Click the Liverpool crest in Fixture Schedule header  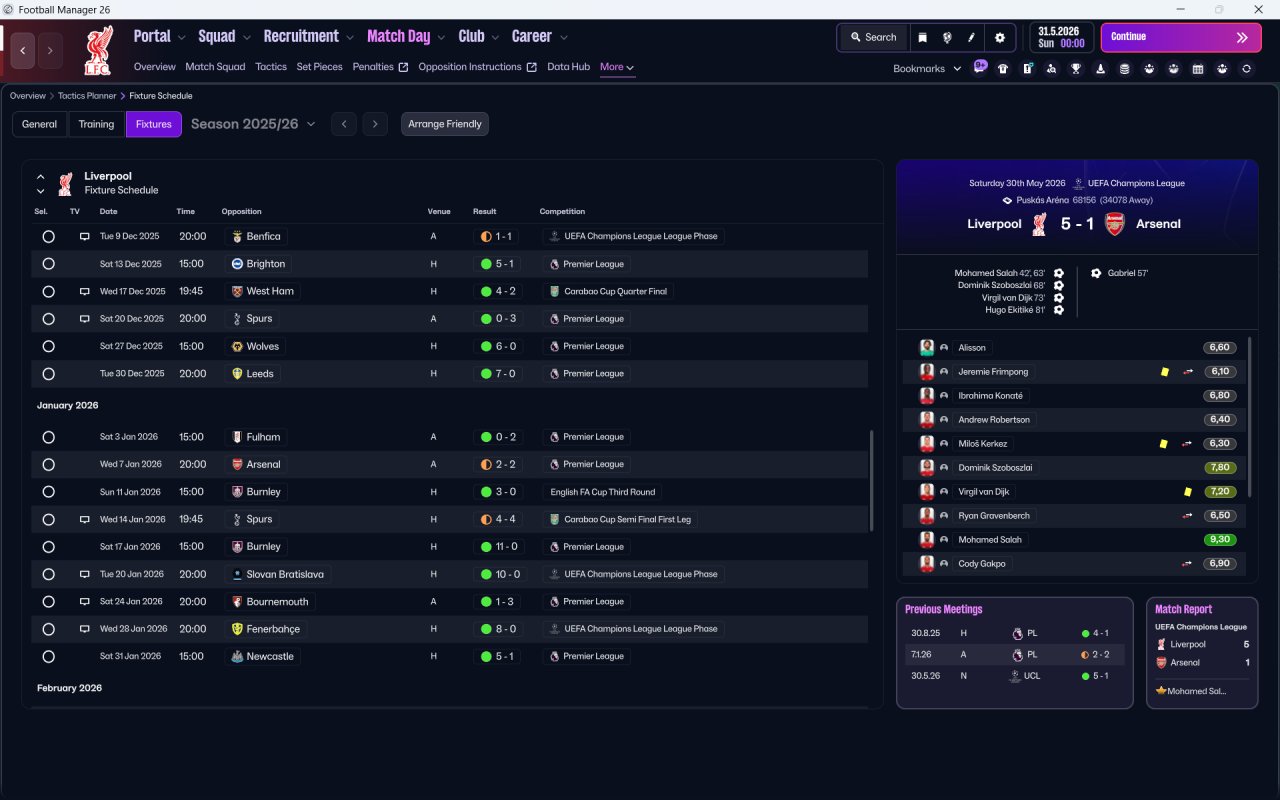[x=66, y=184]
